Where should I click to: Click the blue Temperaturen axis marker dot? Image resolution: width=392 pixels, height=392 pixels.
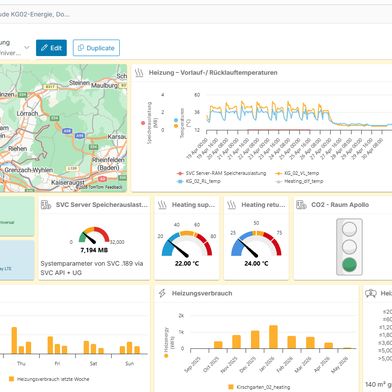pyautogui.click(x=176, y=120)
